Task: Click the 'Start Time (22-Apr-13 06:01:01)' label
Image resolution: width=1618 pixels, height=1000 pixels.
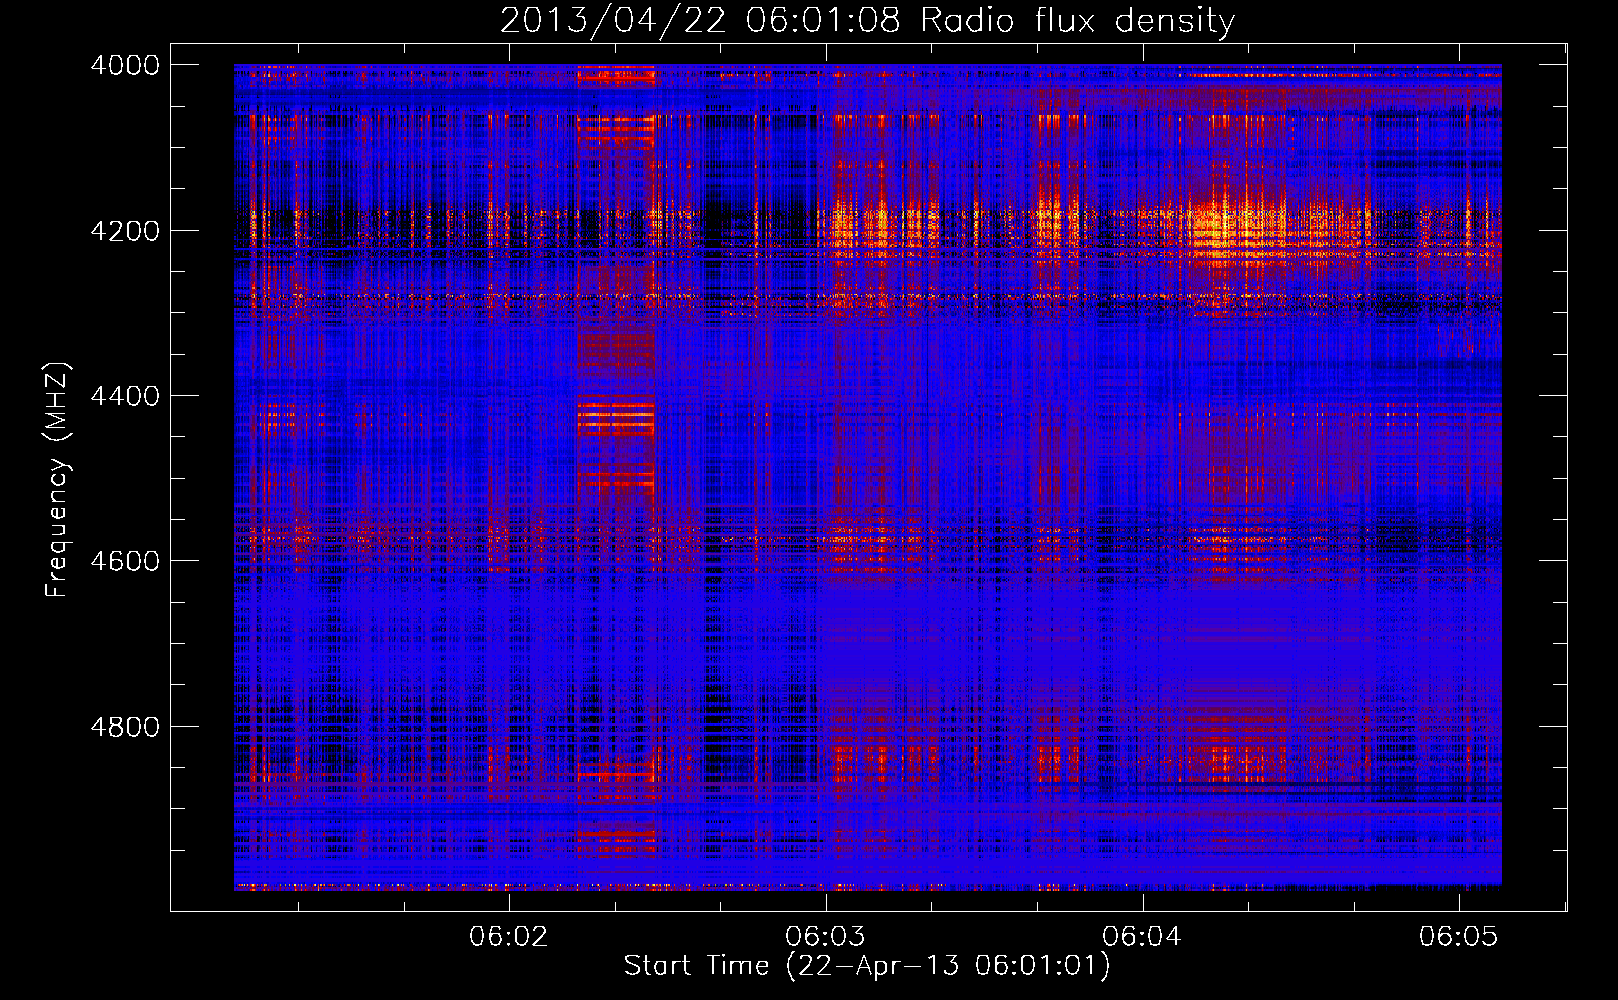Action: [867, 966]
